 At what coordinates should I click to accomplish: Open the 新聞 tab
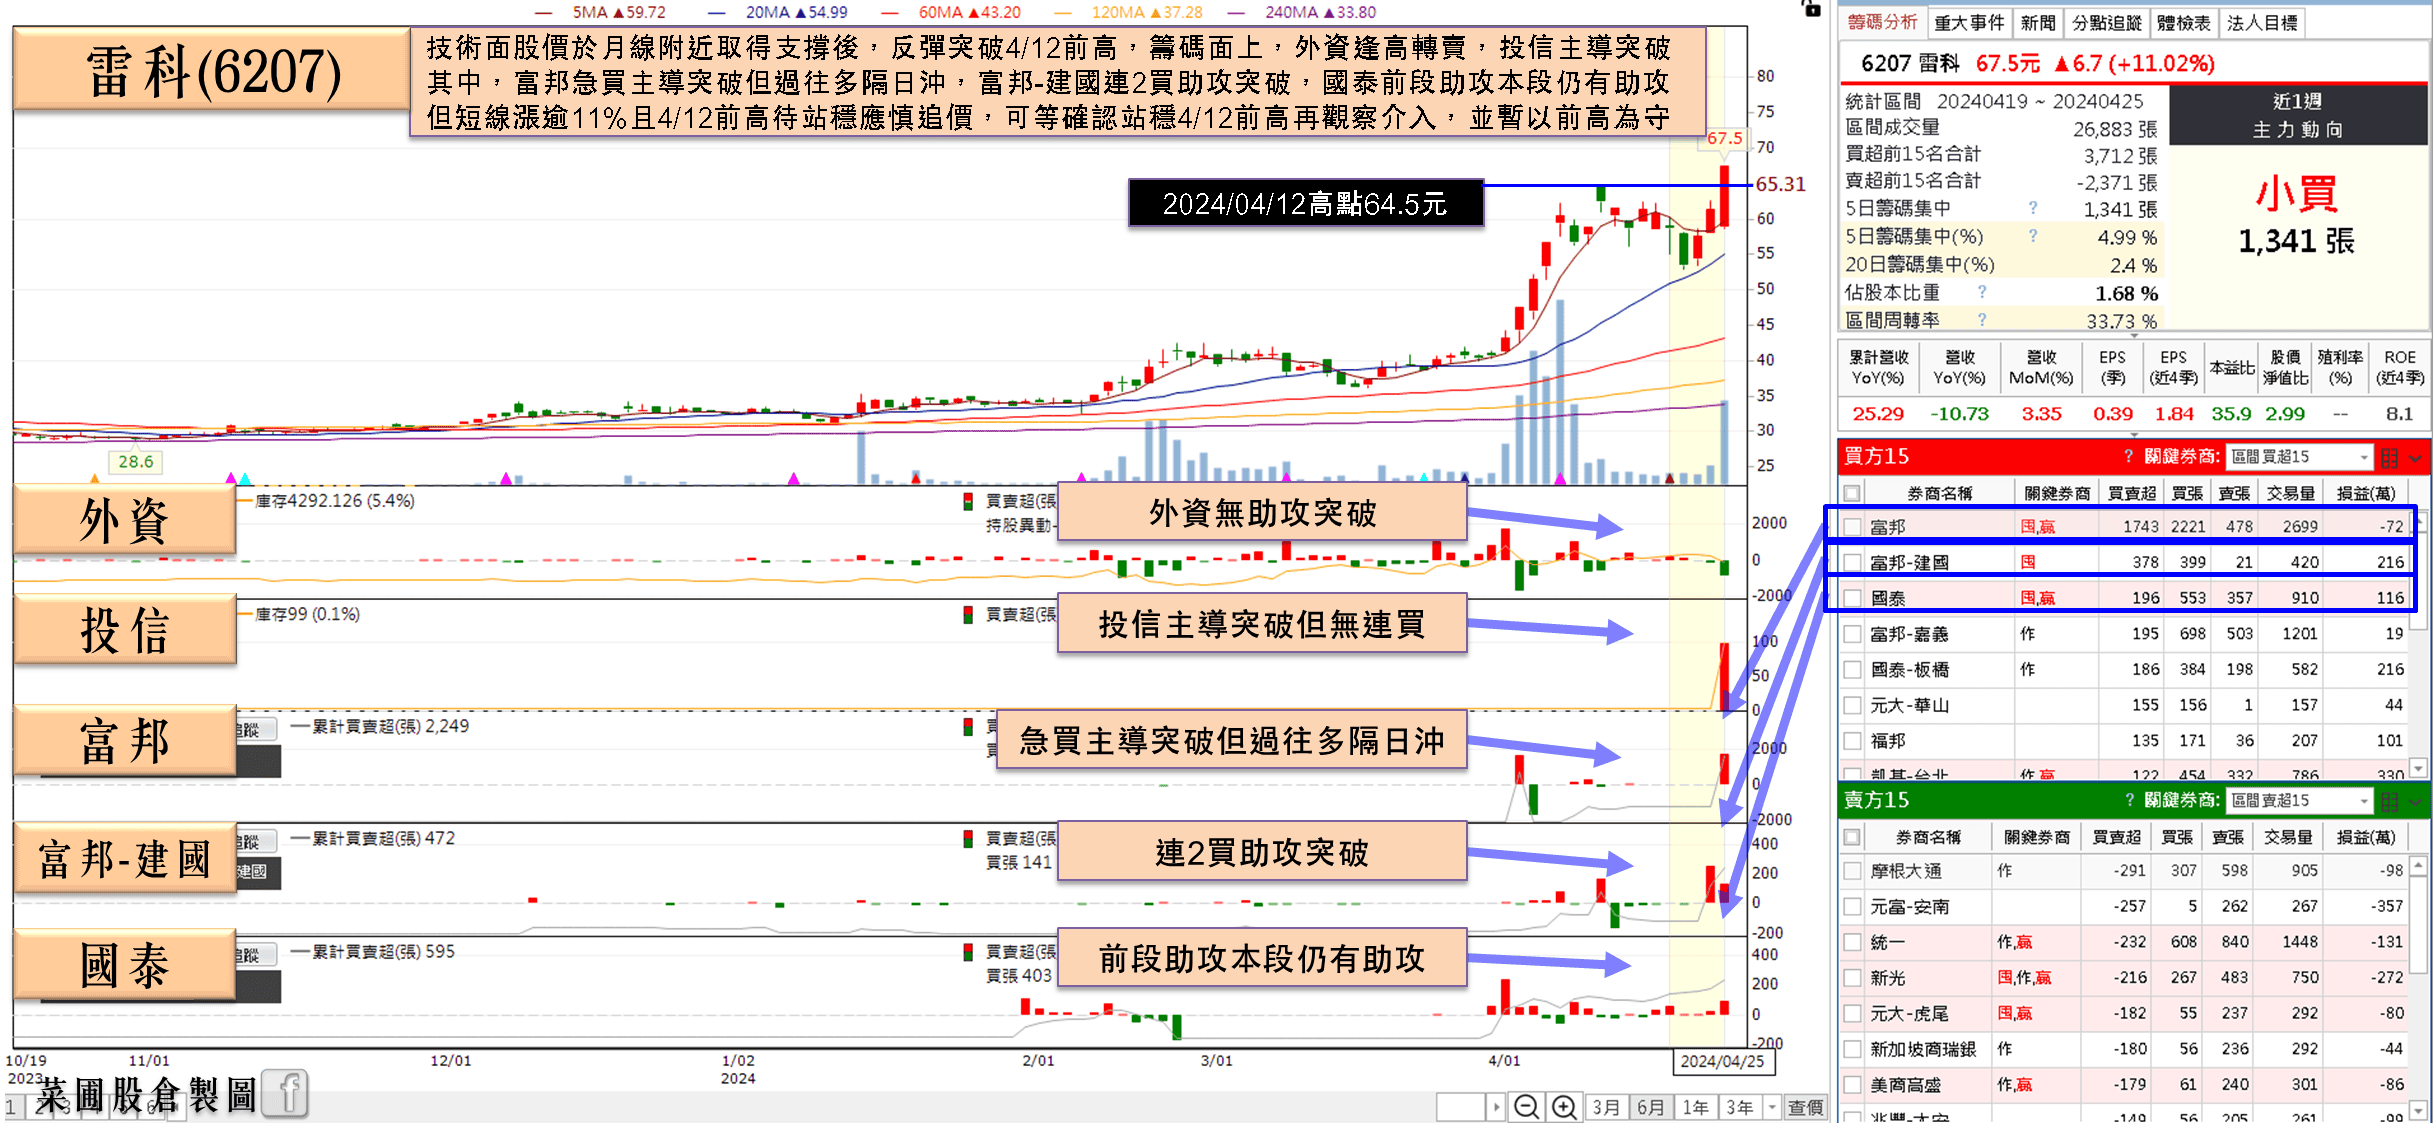(2037, 23)
